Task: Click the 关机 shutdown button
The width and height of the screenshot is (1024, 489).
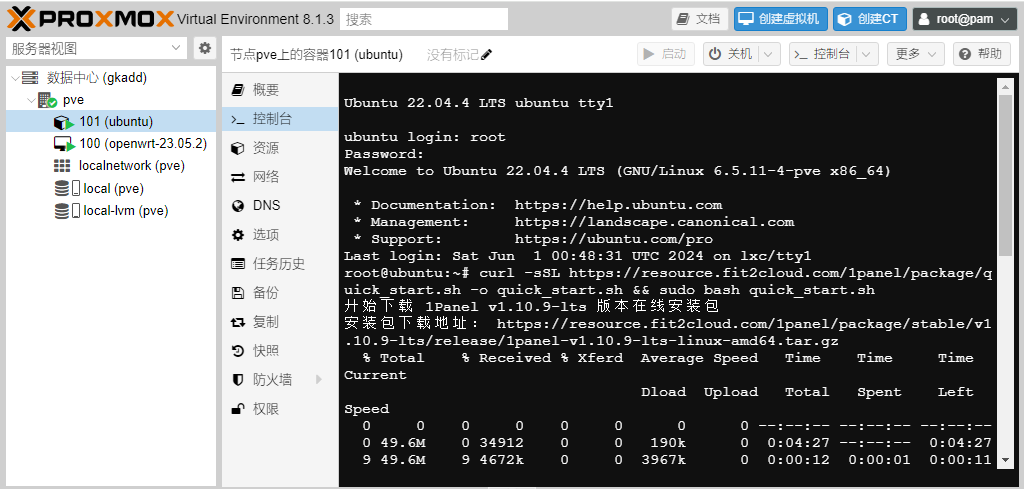Action: coord(731,54)
